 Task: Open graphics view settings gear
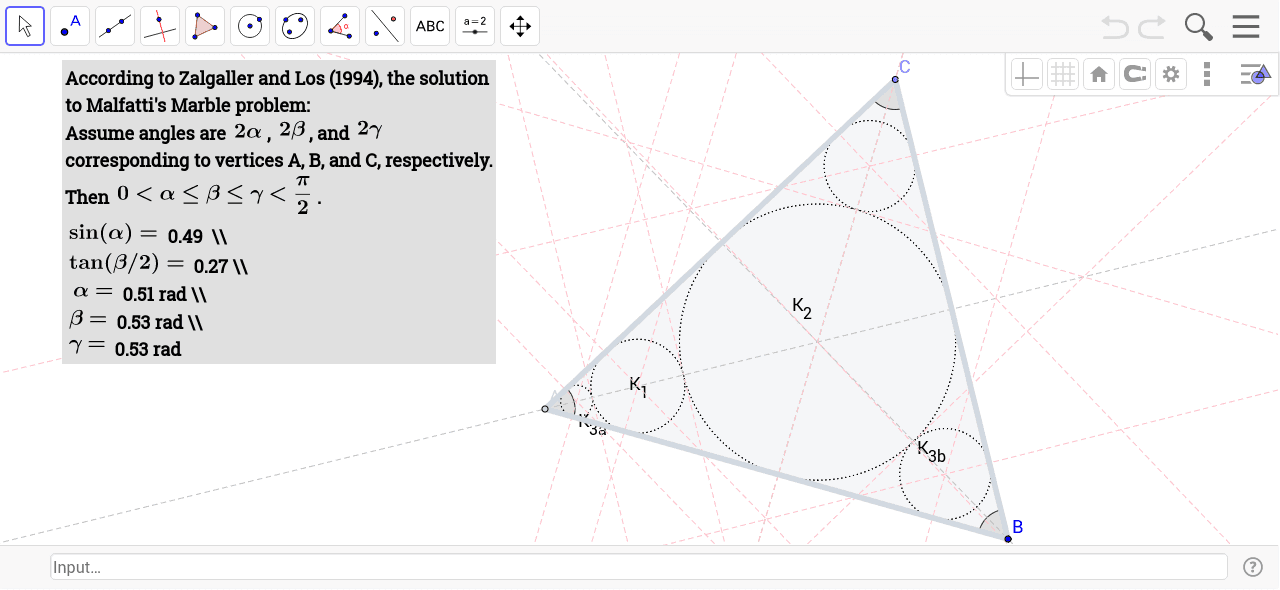point(1170,74)
